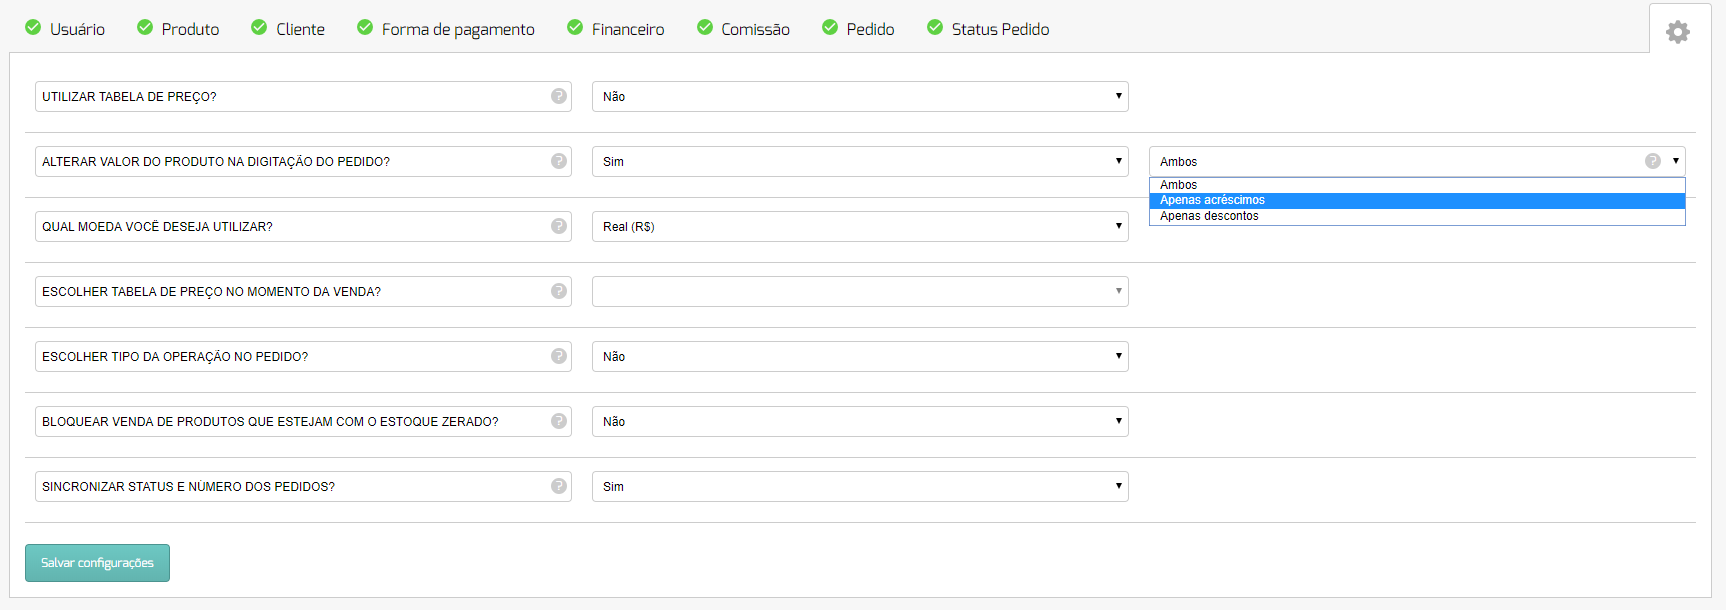Click help icon for ALTERAR VALOR DO PRODUTO

(x=559, y=161)
